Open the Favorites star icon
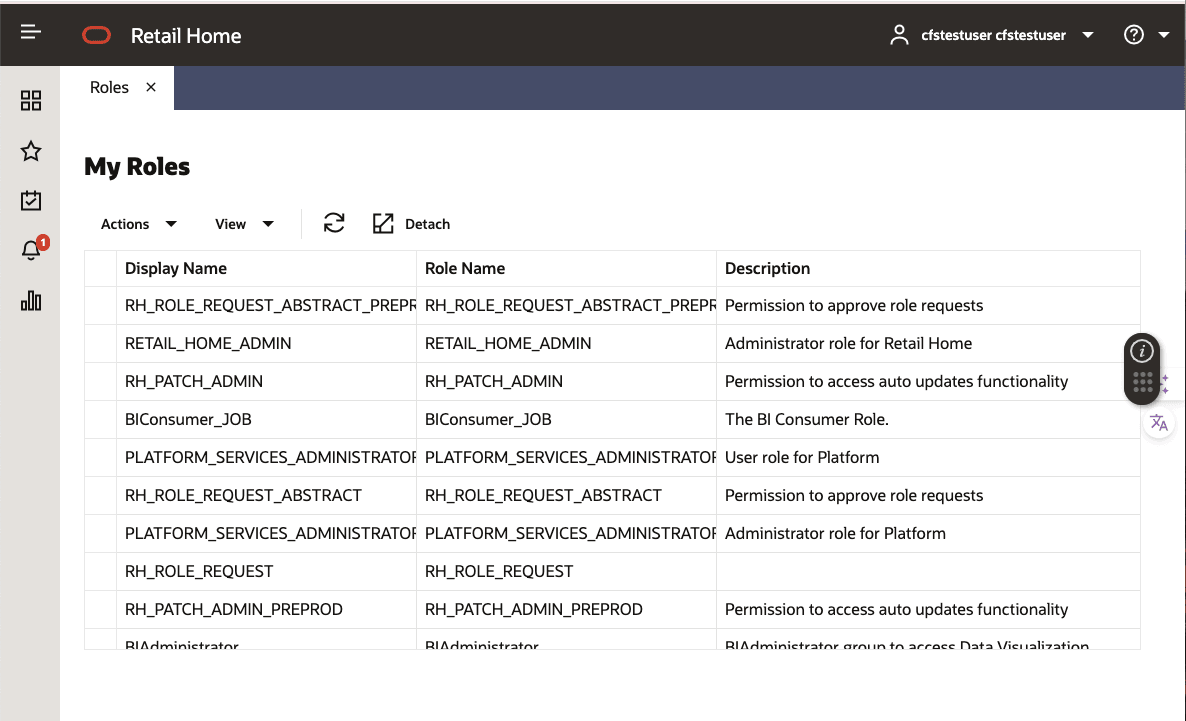 click(x=31, y=151)
